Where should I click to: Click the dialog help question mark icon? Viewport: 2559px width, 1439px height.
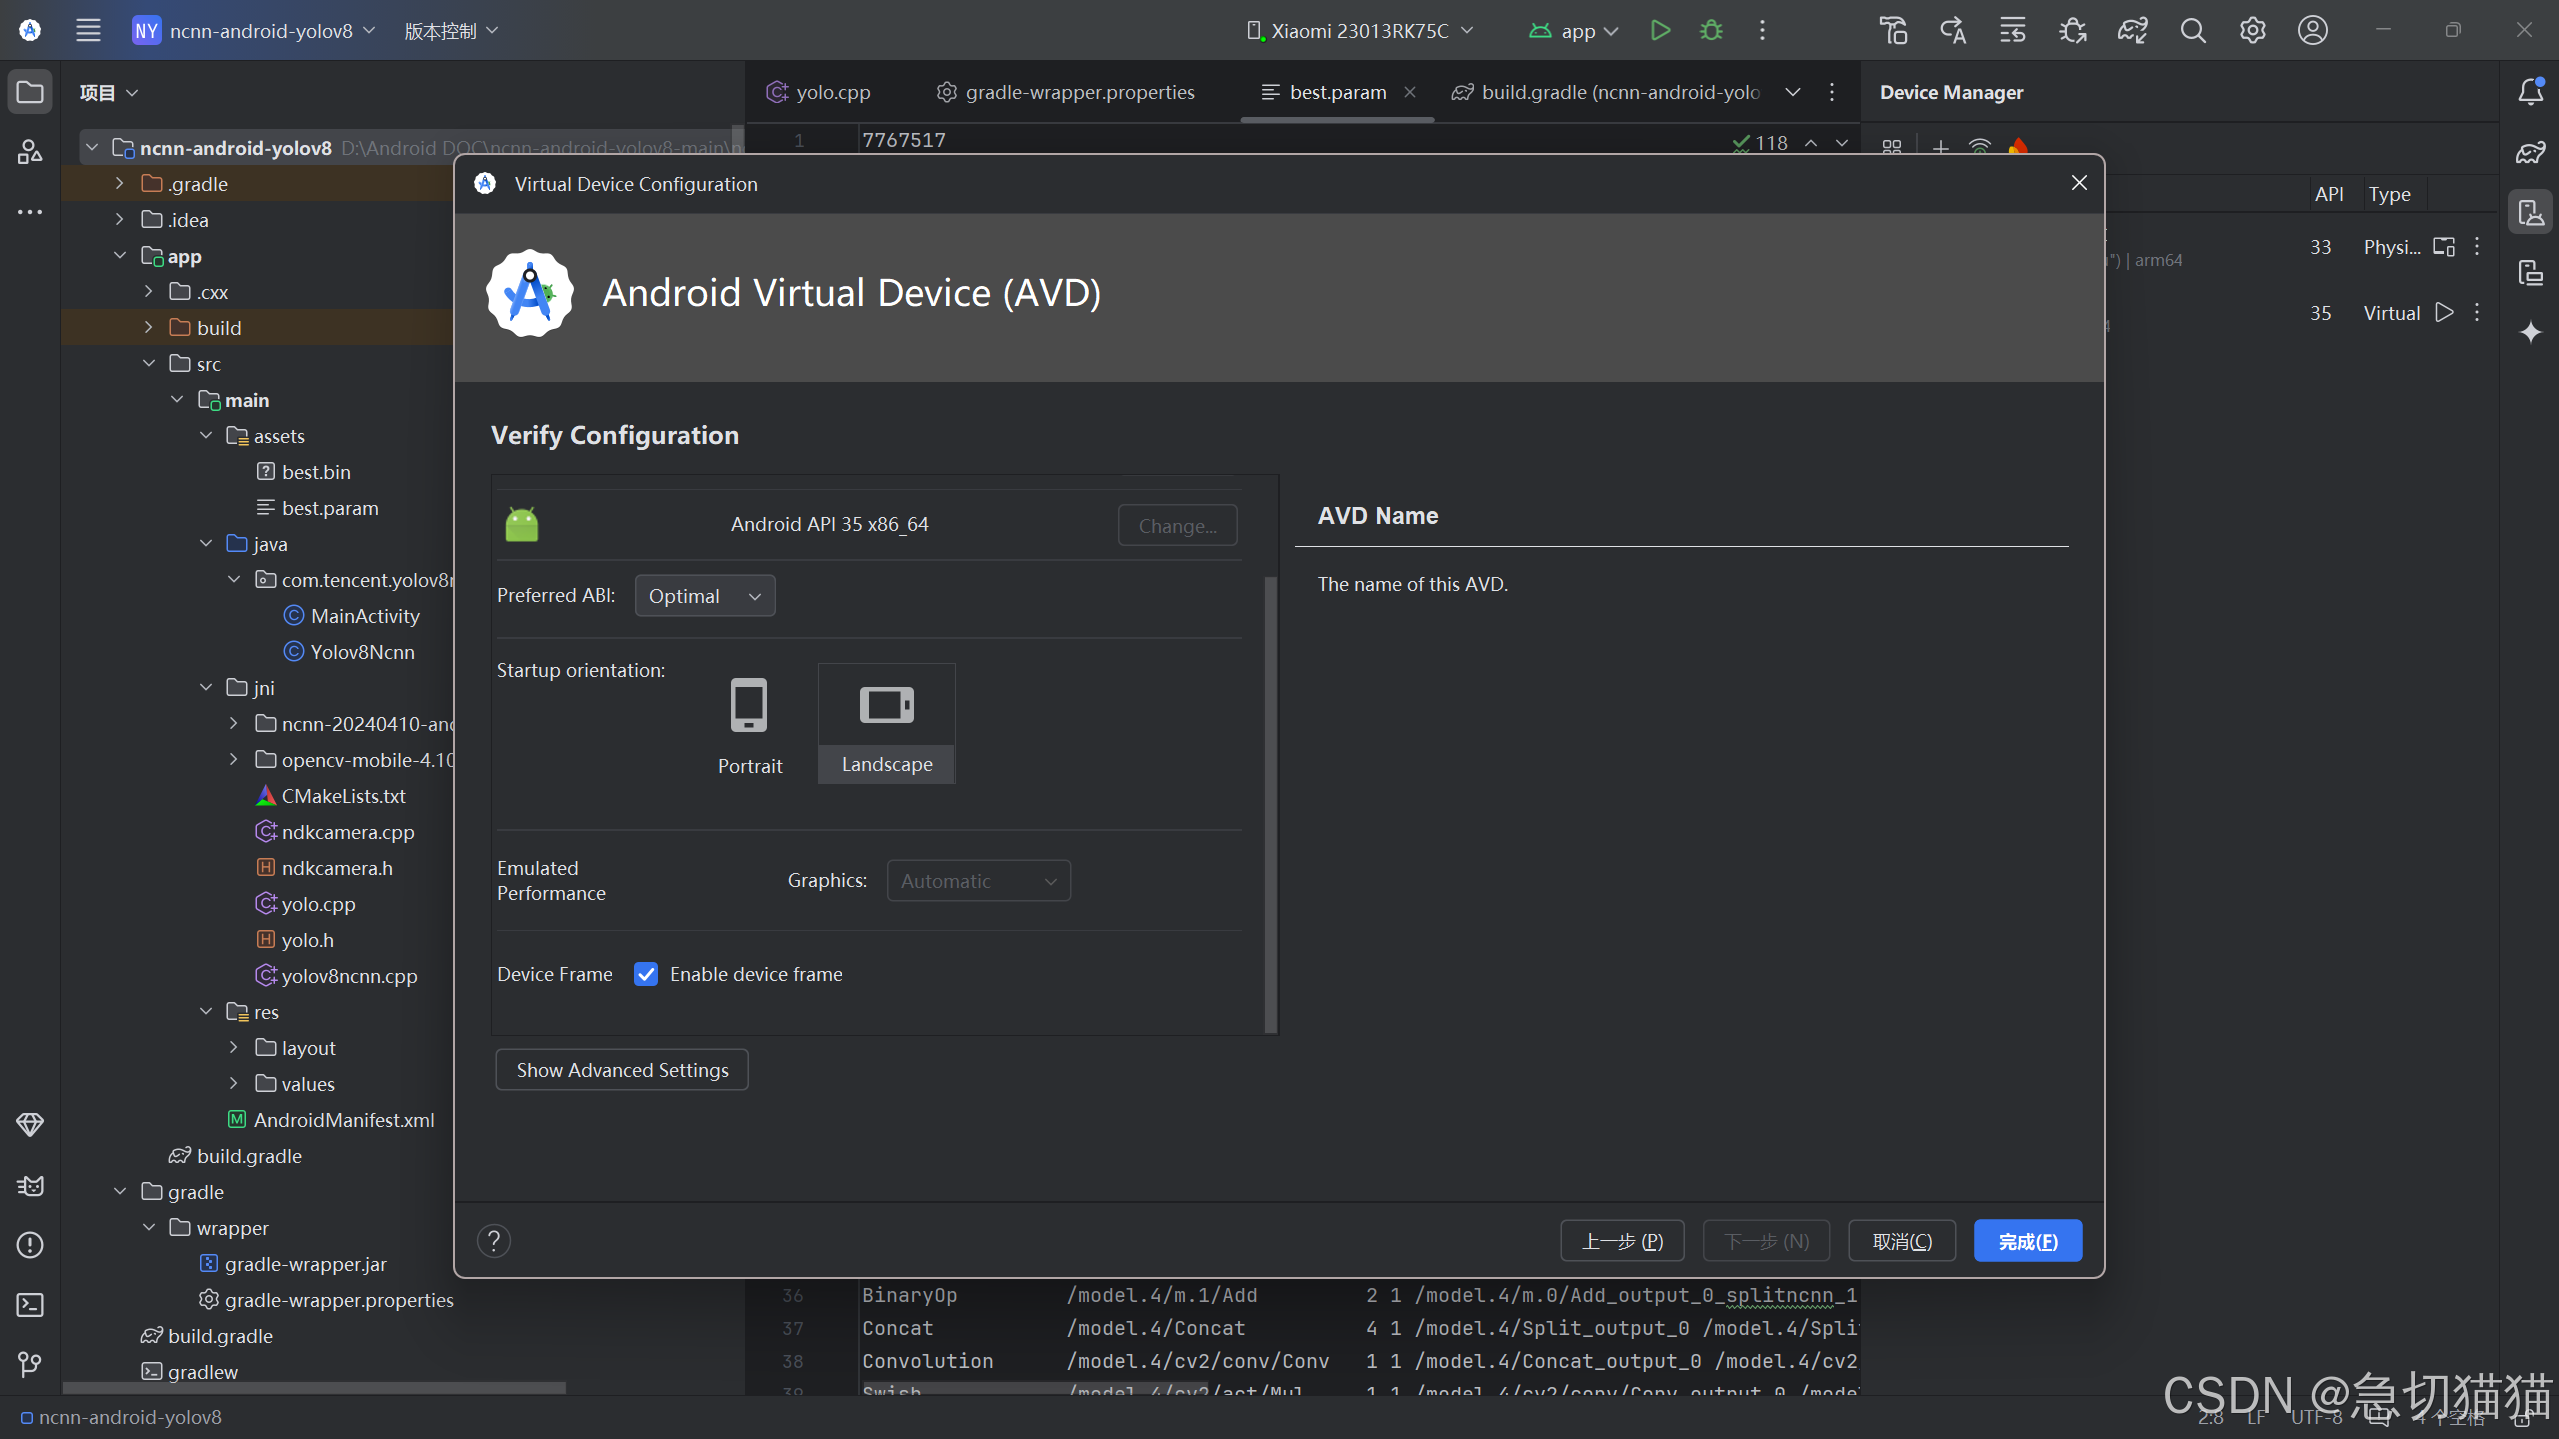coord(493,1241)
